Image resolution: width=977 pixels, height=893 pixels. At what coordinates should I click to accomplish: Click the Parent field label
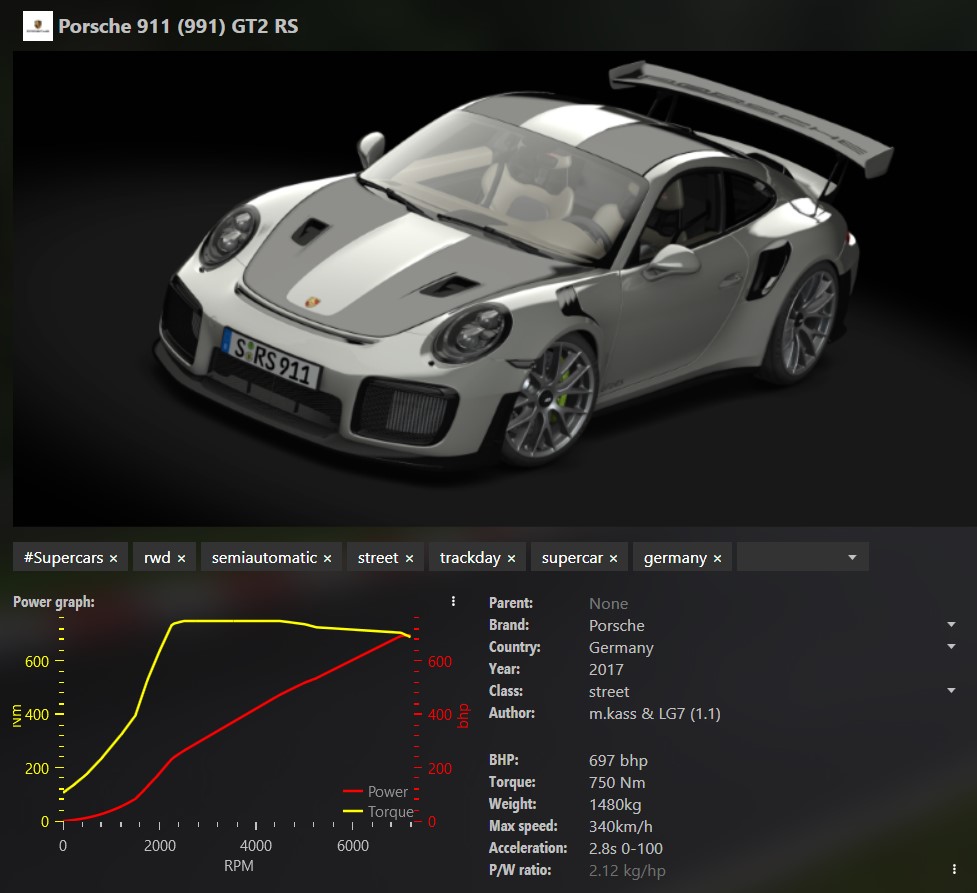(511, 603)
